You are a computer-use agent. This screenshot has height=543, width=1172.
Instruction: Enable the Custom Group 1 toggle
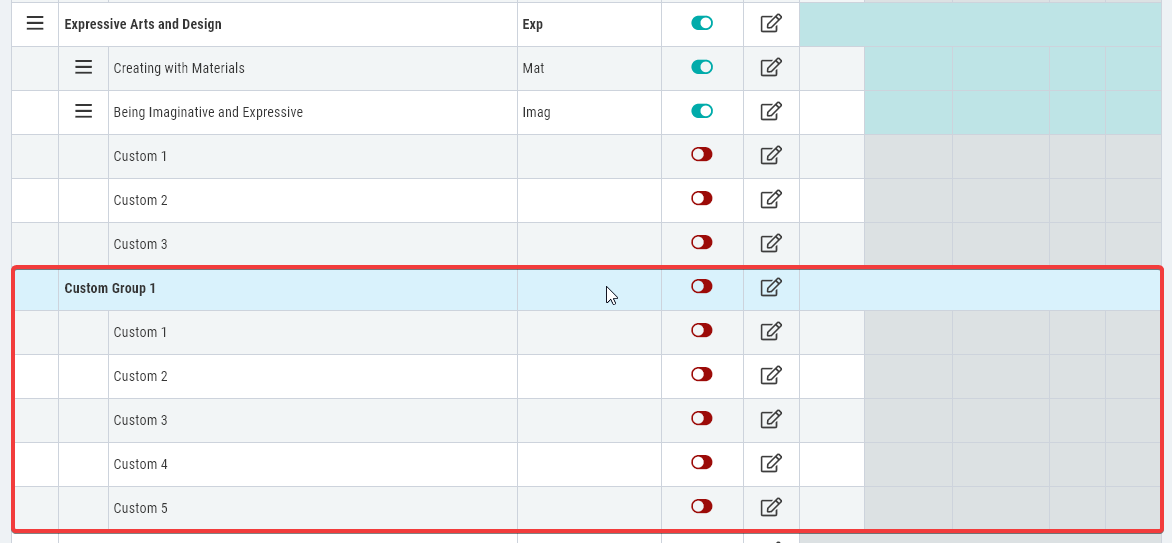(702, 286)
